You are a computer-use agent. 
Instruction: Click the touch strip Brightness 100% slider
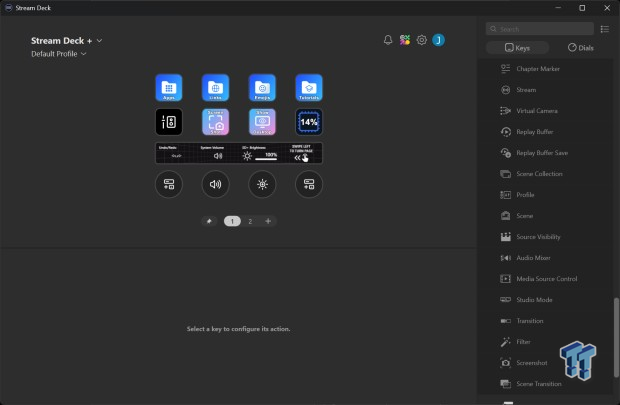click(266, 159)
